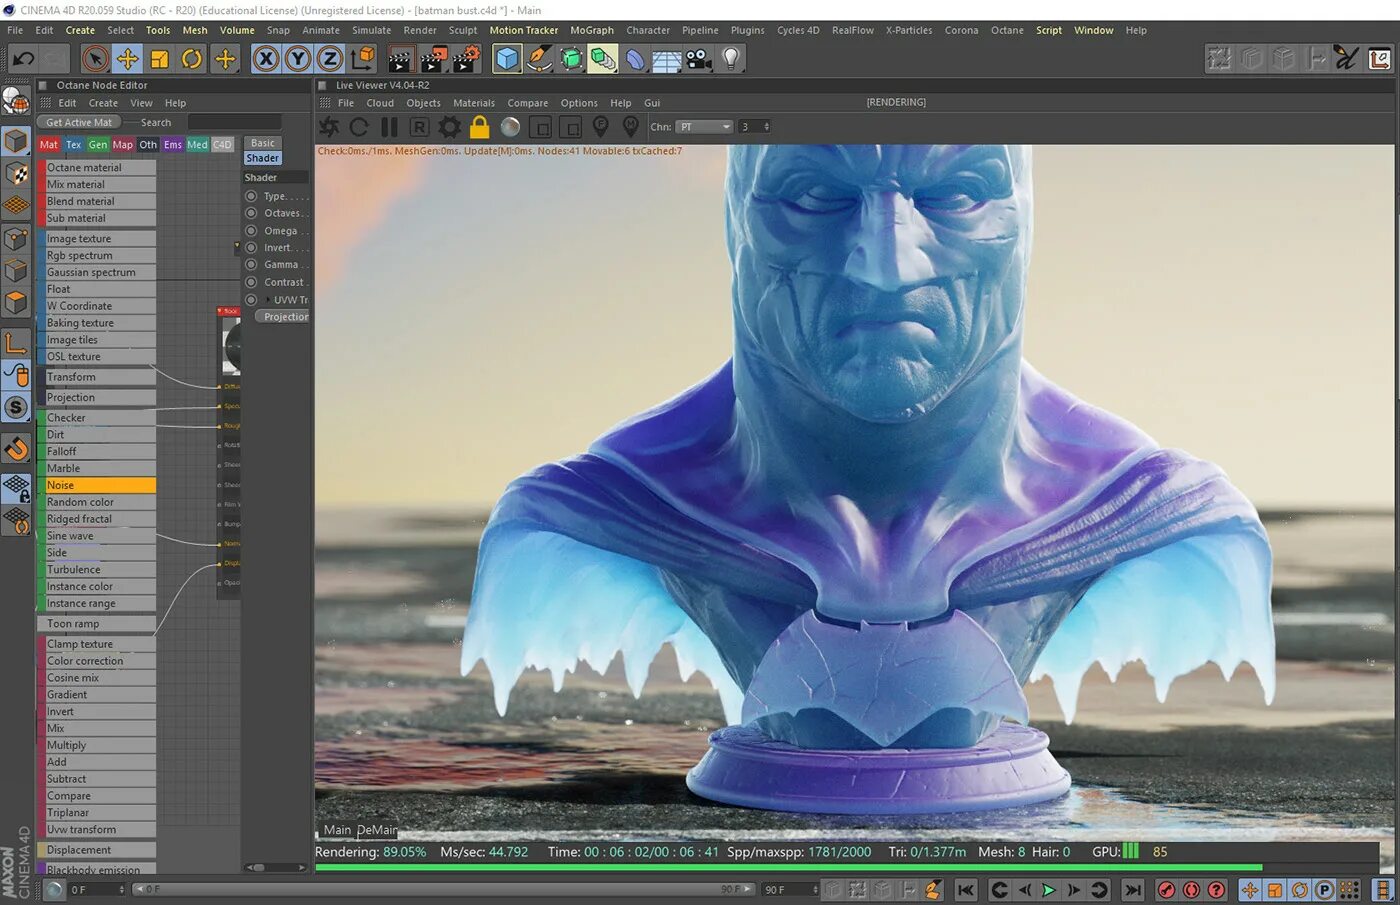Click the focus picker pin icon
This screenshot has height=905, width=1400.
click(601, 127)
